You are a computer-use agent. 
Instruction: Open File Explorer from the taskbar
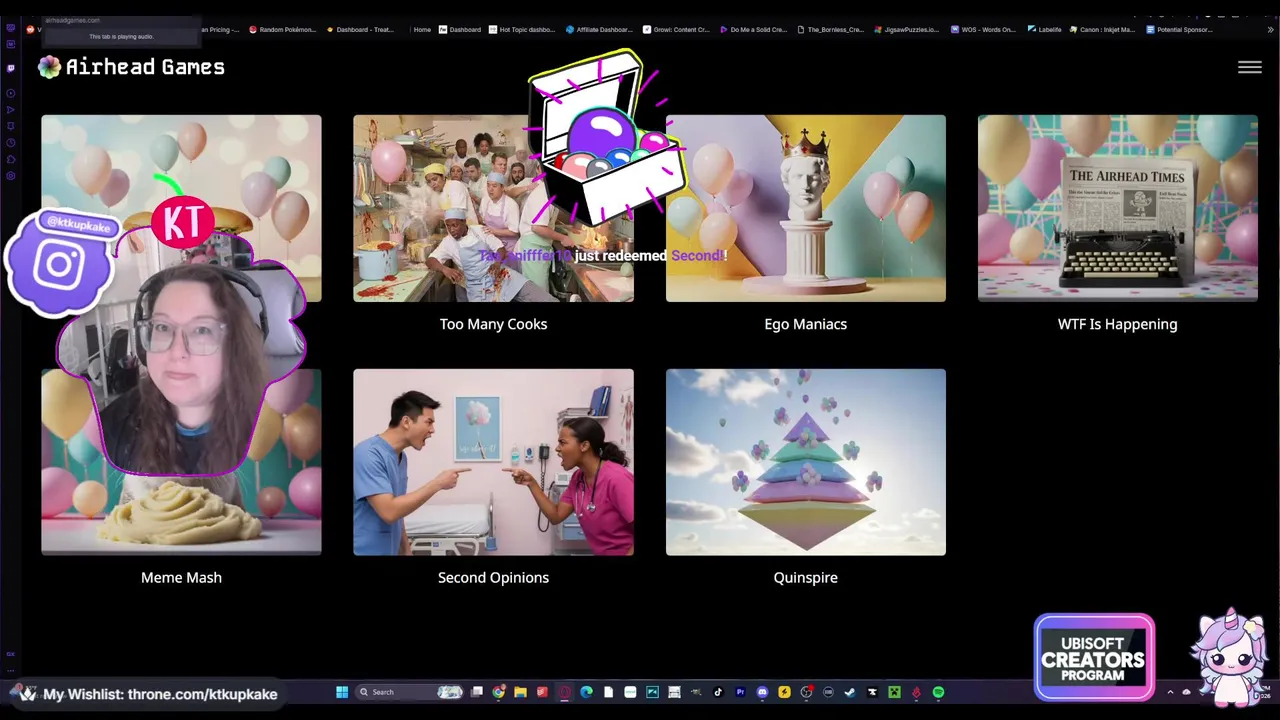(x=520, y=692)
